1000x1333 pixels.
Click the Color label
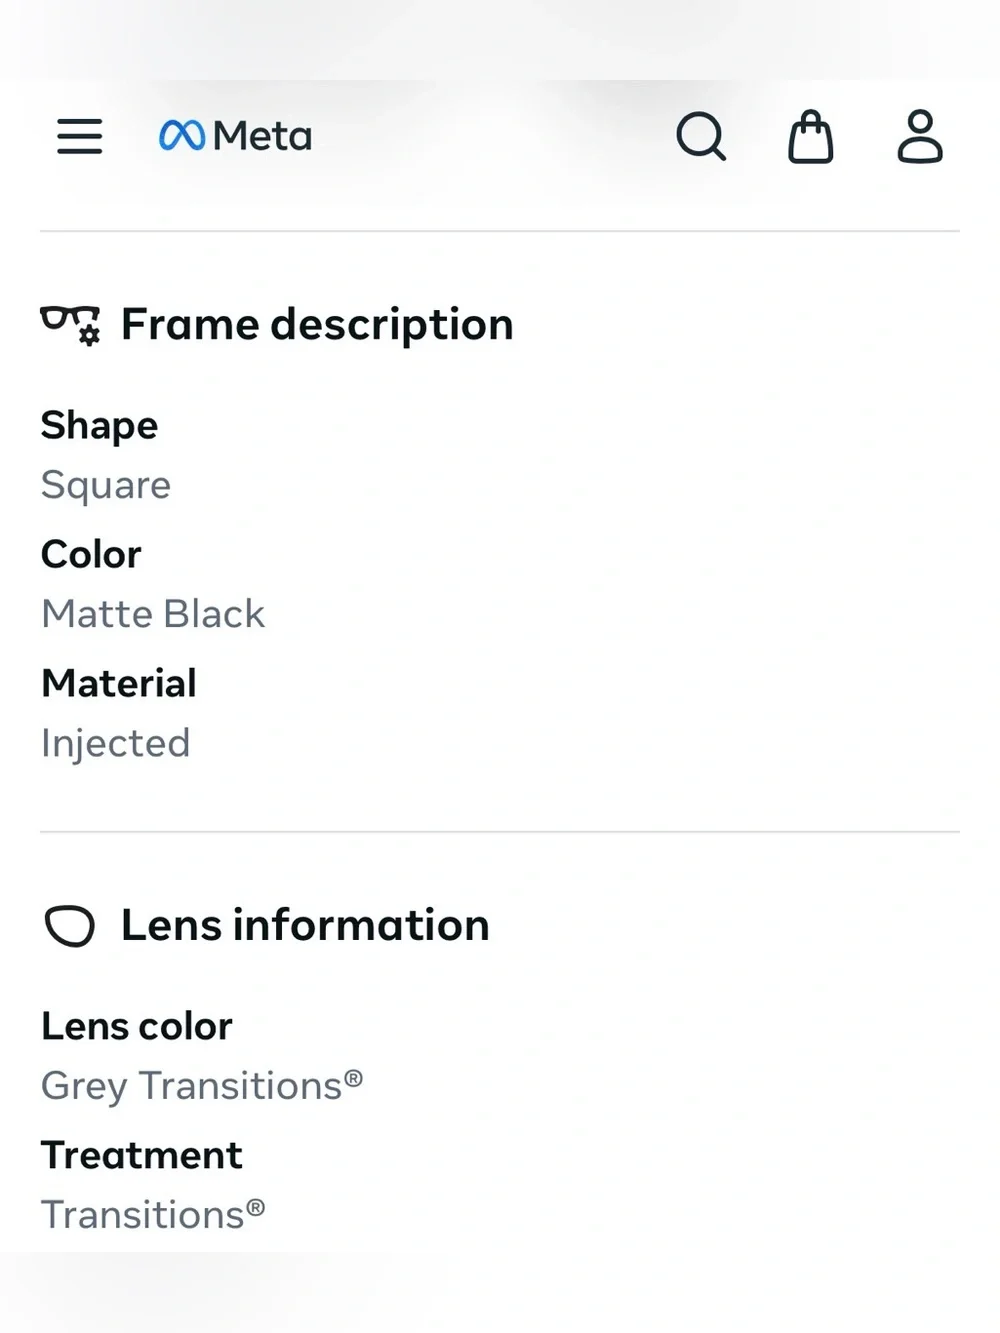pos(91,554)
